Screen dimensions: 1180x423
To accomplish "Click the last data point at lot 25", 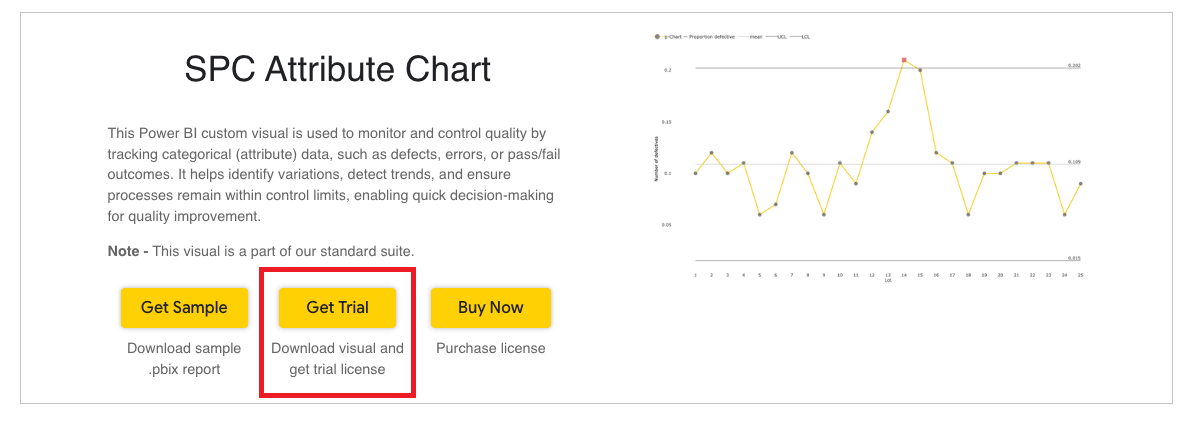I will (1081, 184).
